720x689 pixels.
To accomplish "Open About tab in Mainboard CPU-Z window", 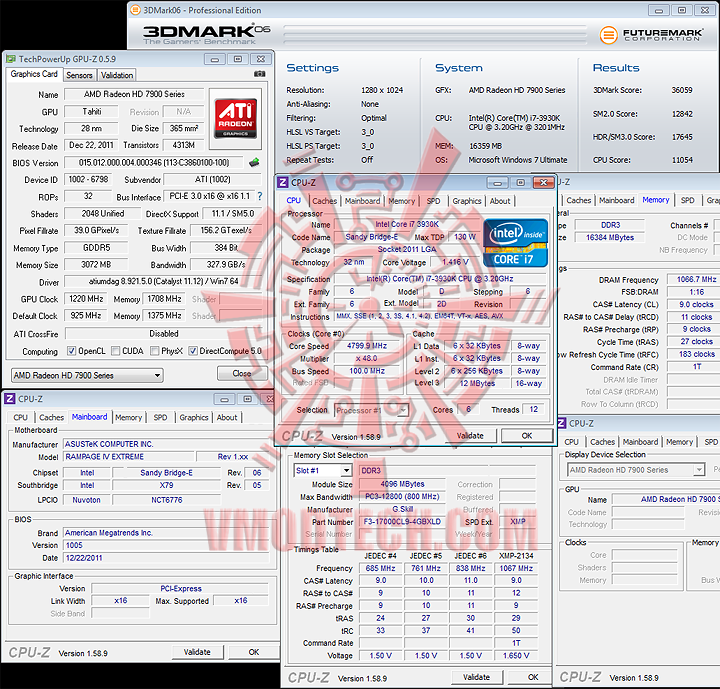I will click(227, 417).
